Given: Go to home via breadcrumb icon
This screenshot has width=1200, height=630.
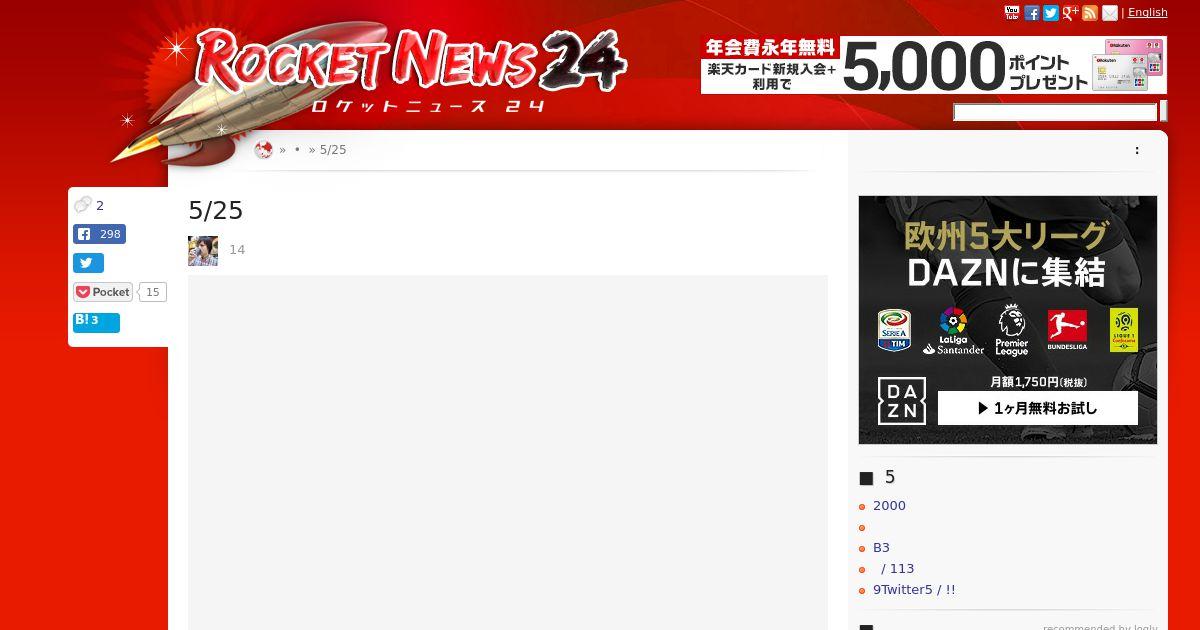Looking at the screenshot, I should (264, 150).
